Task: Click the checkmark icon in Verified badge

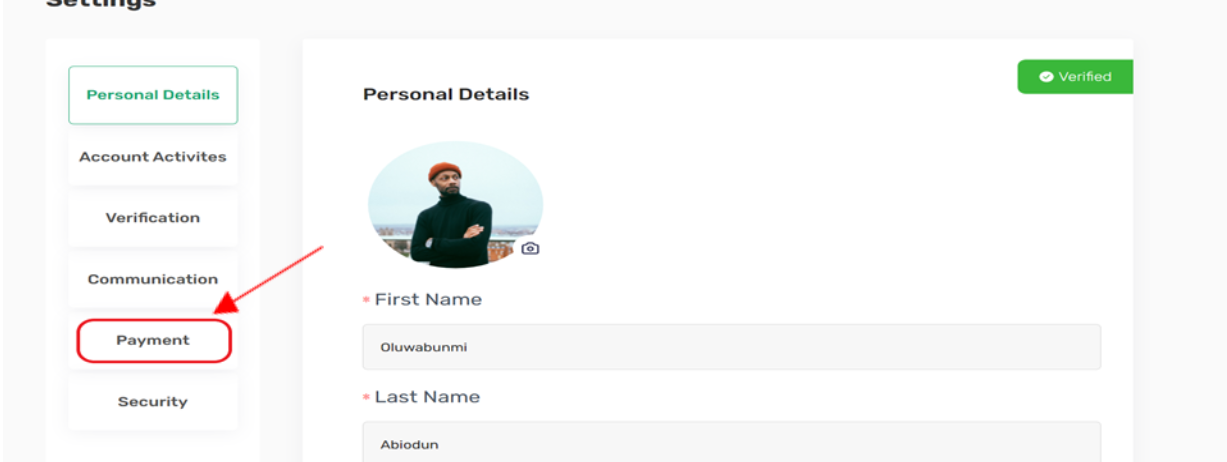Action: tap(1046, 77)
